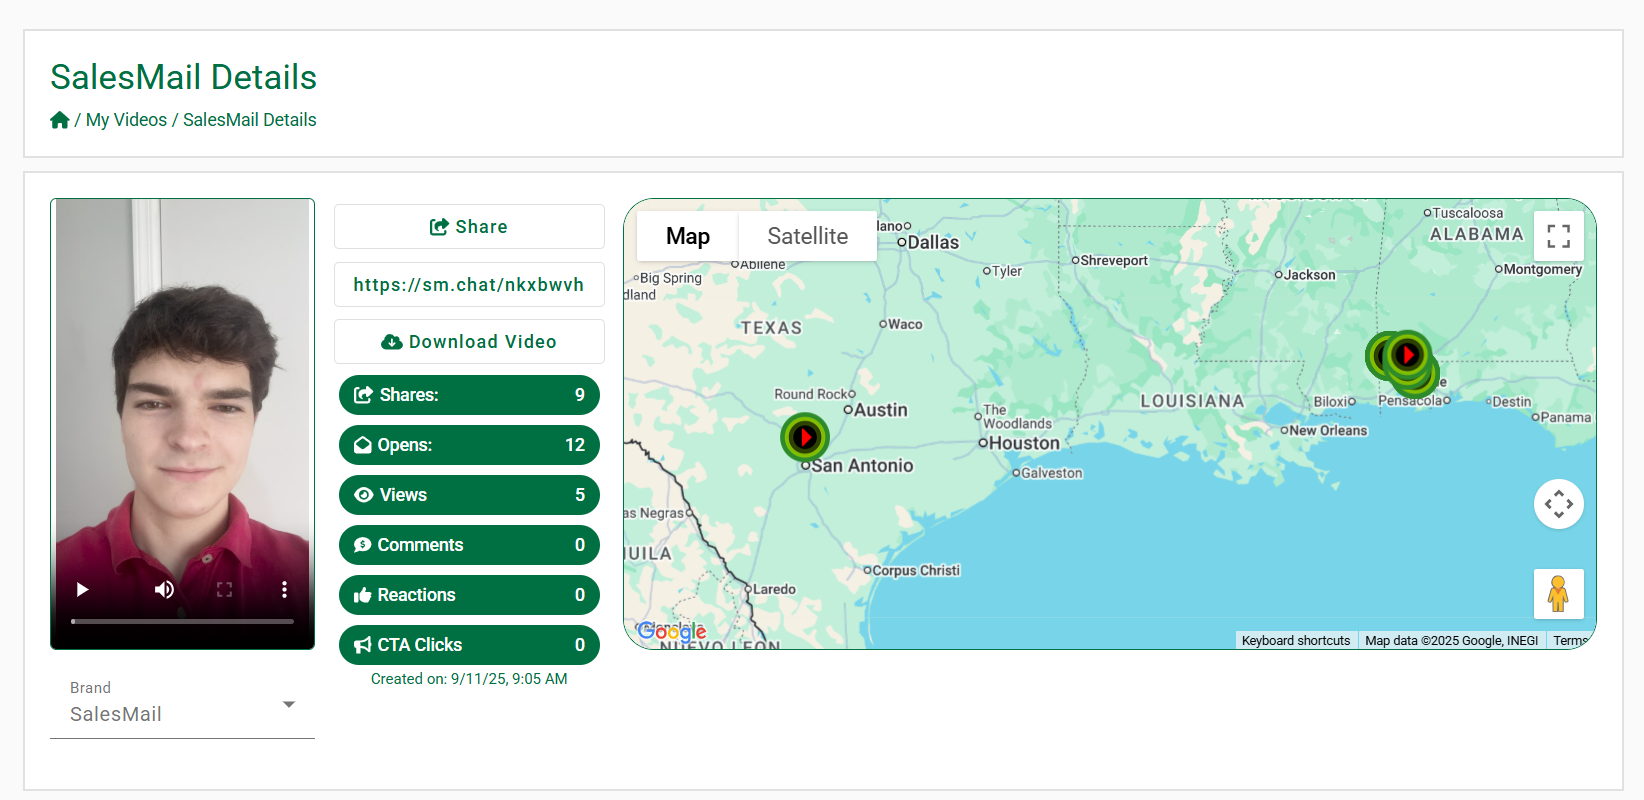Mute the video with speaker icon
Viewport: 1644px width, 800px height.
[x=164, y=590]
